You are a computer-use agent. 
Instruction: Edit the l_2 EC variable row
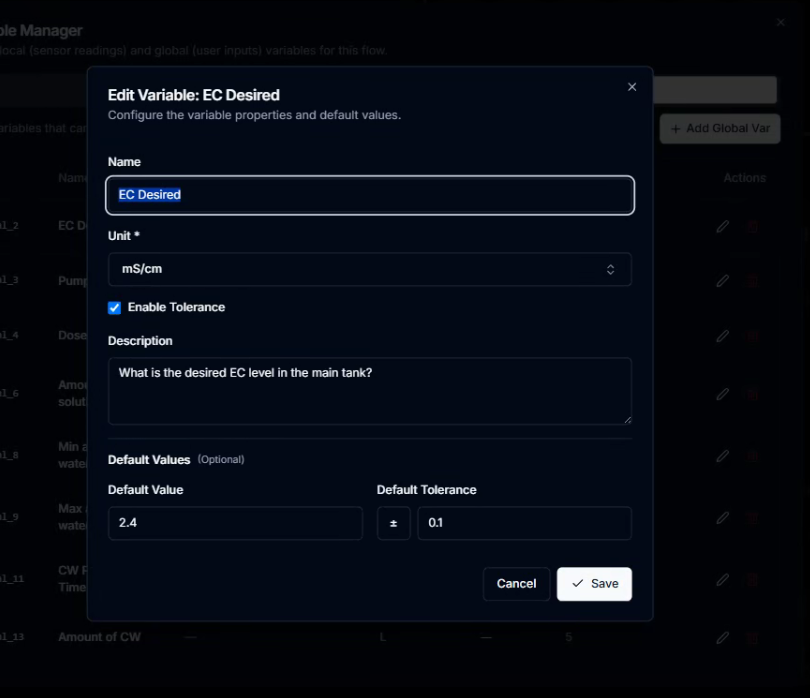point(723,226)
